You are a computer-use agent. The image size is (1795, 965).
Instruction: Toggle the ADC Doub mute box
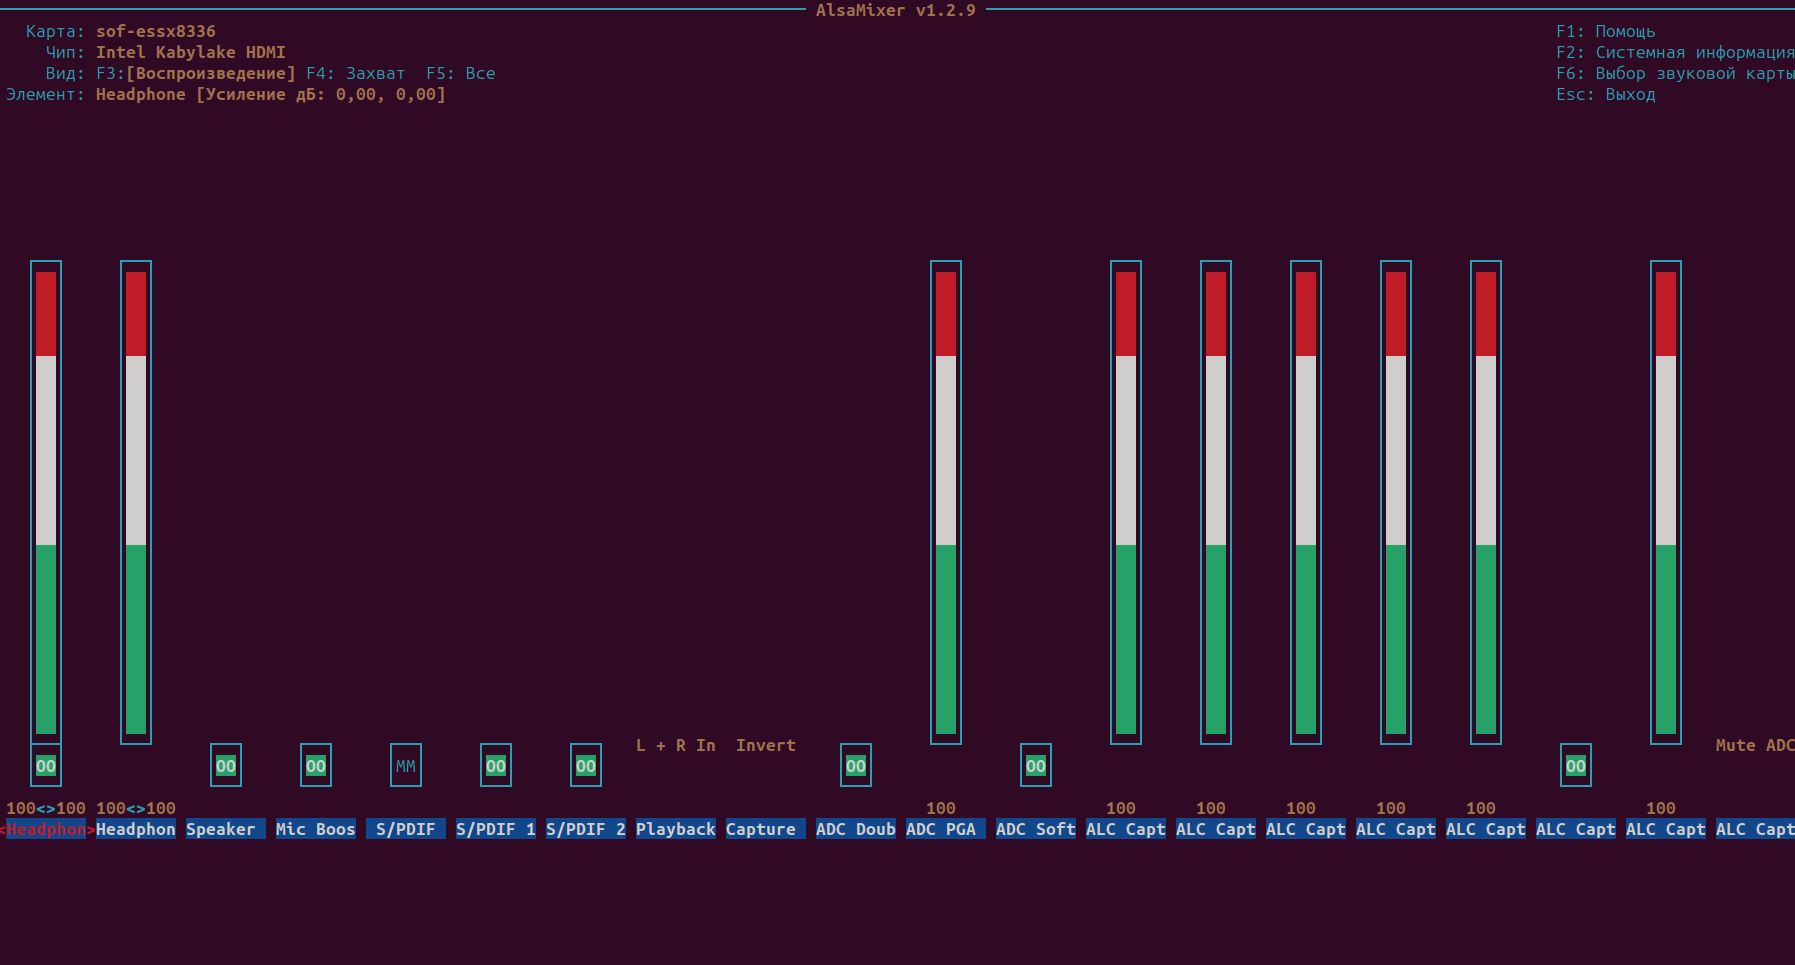(856, 766)
